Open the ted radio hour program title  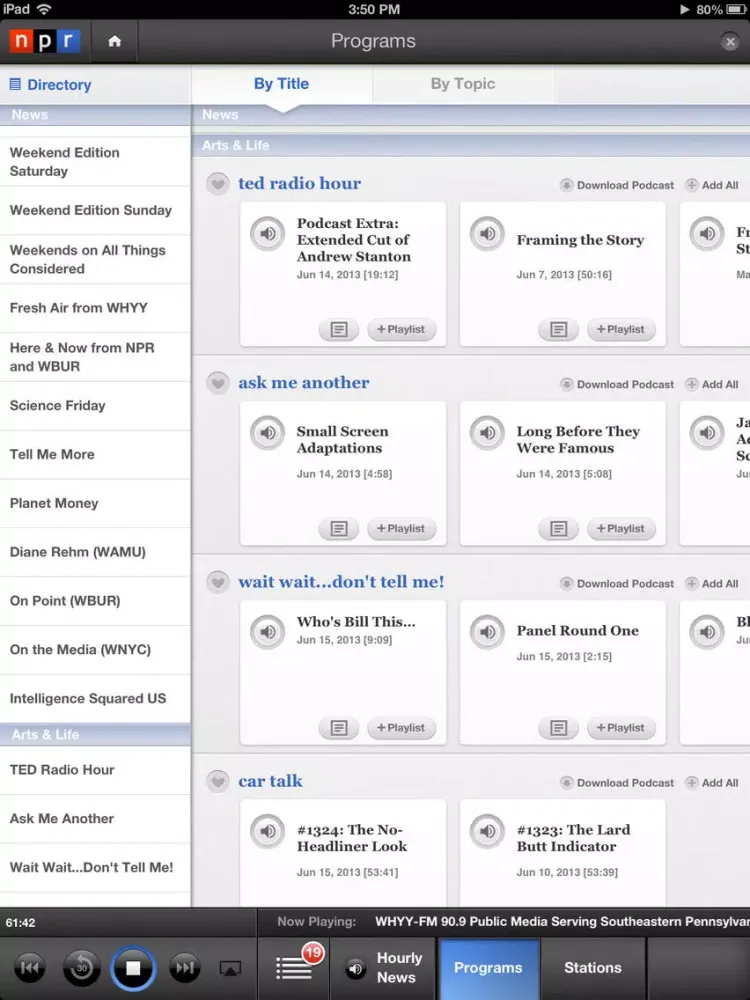click(x=299, y=184)
